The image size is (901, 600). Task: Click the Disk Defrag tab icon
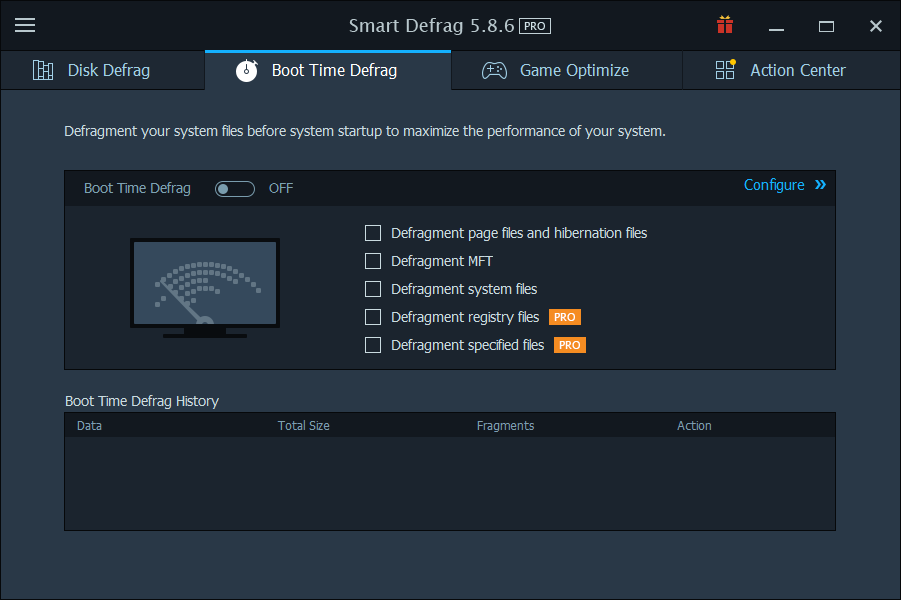pos(43,70)
